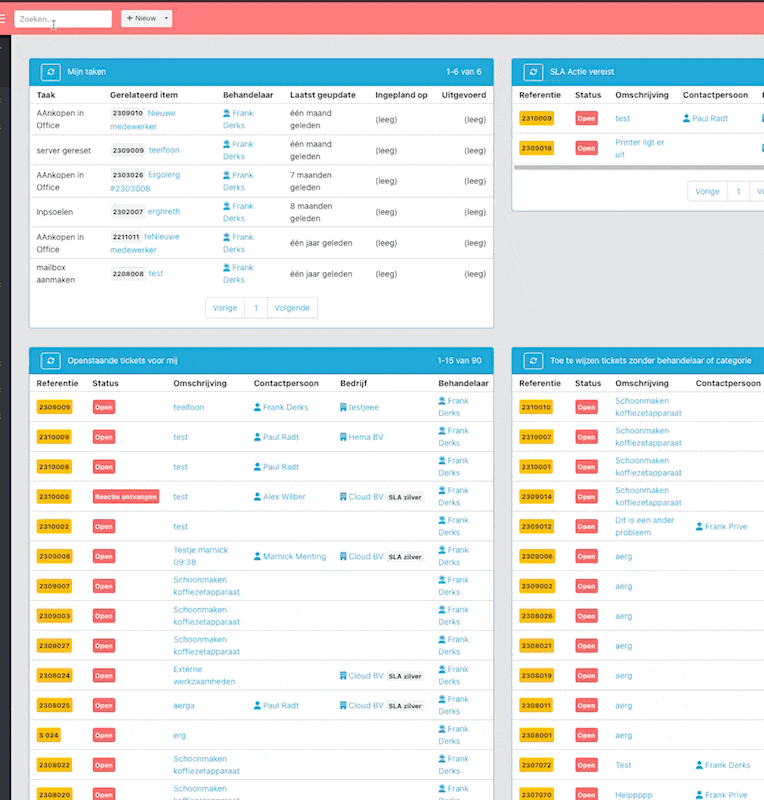The height and width of the screenshot is (800, 764).
Task: Open contact Alex Wilber
Action: (x=284, y=496)
